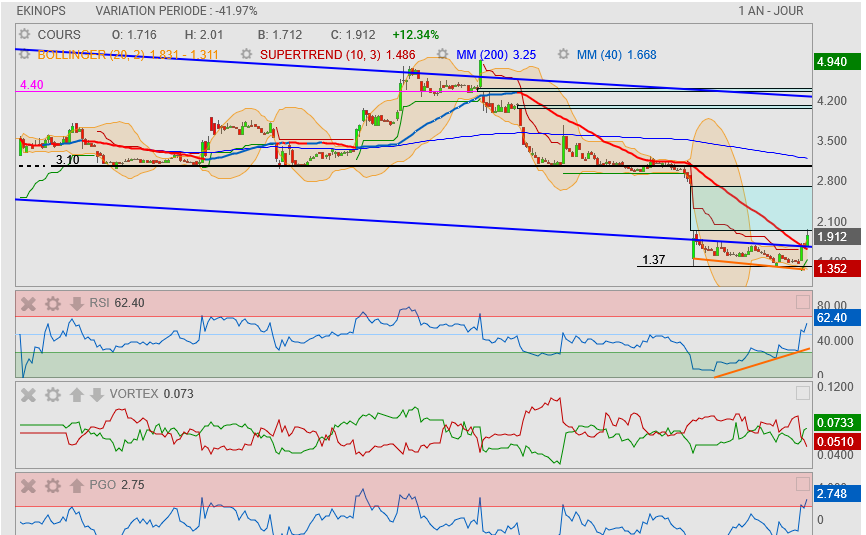The image size is (866, 535).
Task: Configure the VORTEX indicator via gear
Action: click(53, 394)
